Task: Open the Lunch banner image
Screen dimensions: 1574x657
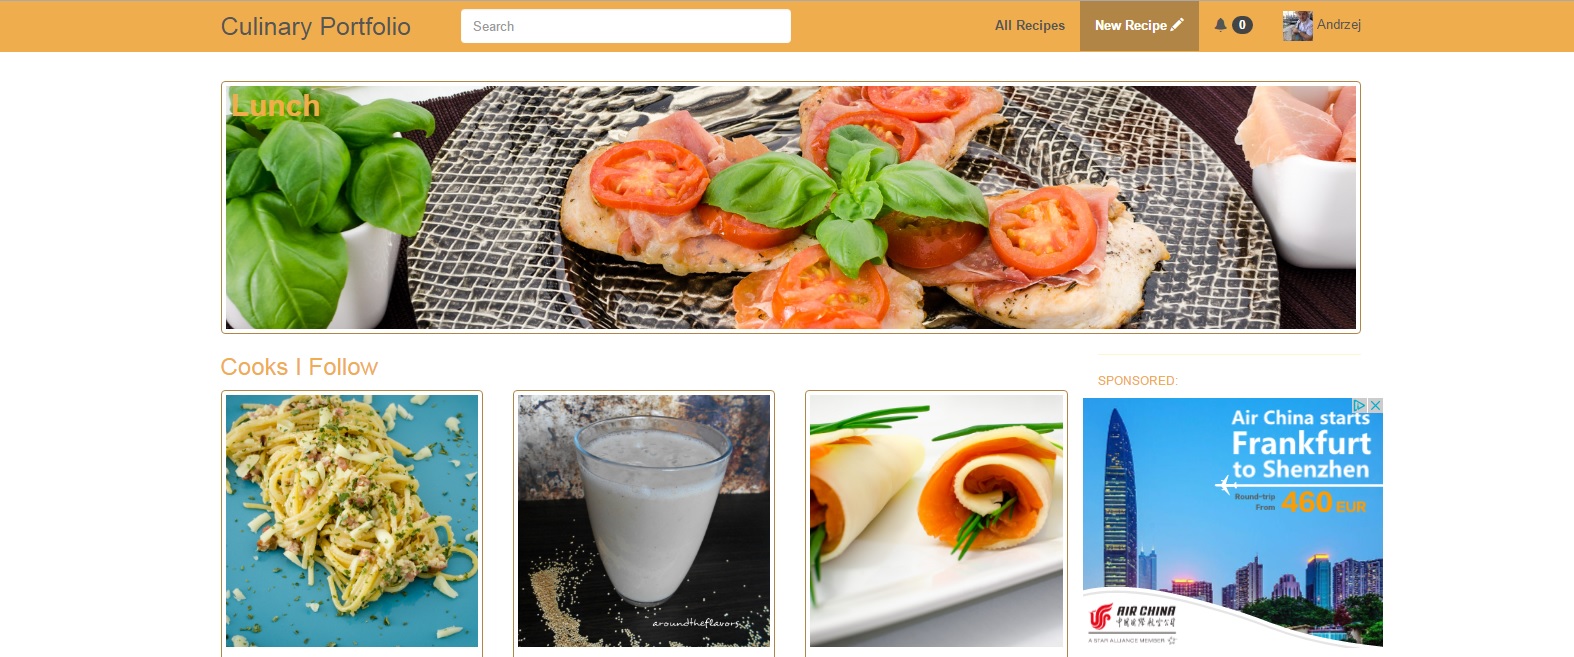Action: point(791,207)
